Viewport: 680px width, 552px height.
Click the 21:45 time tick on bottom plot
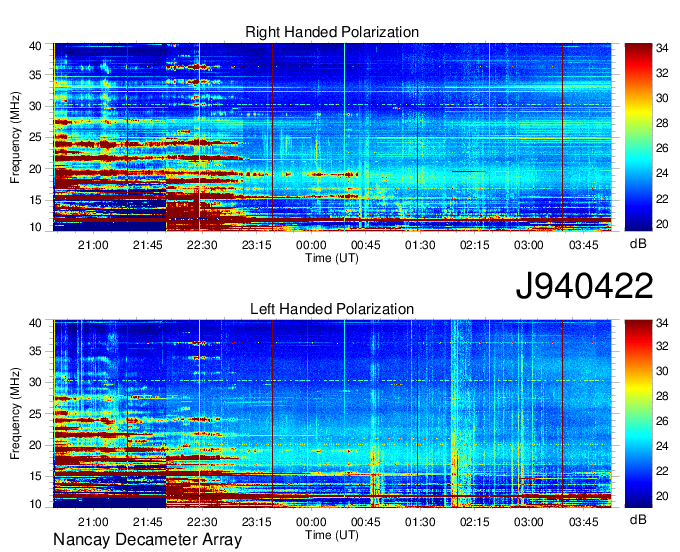click(147, 522)
